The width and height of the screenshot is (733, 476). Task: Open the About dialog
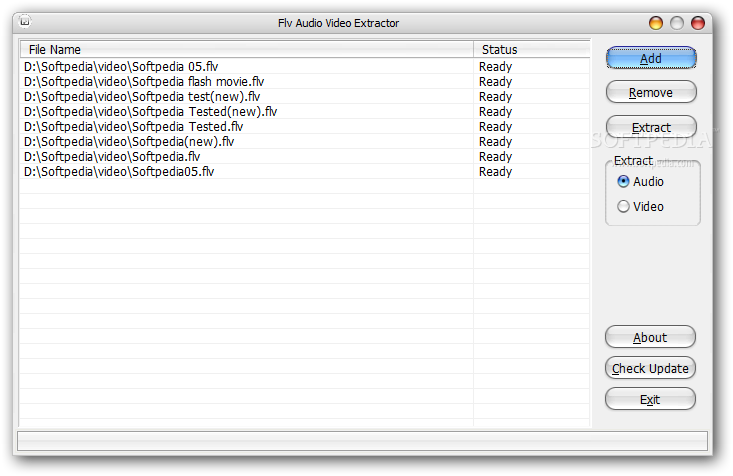pos(650,337)
